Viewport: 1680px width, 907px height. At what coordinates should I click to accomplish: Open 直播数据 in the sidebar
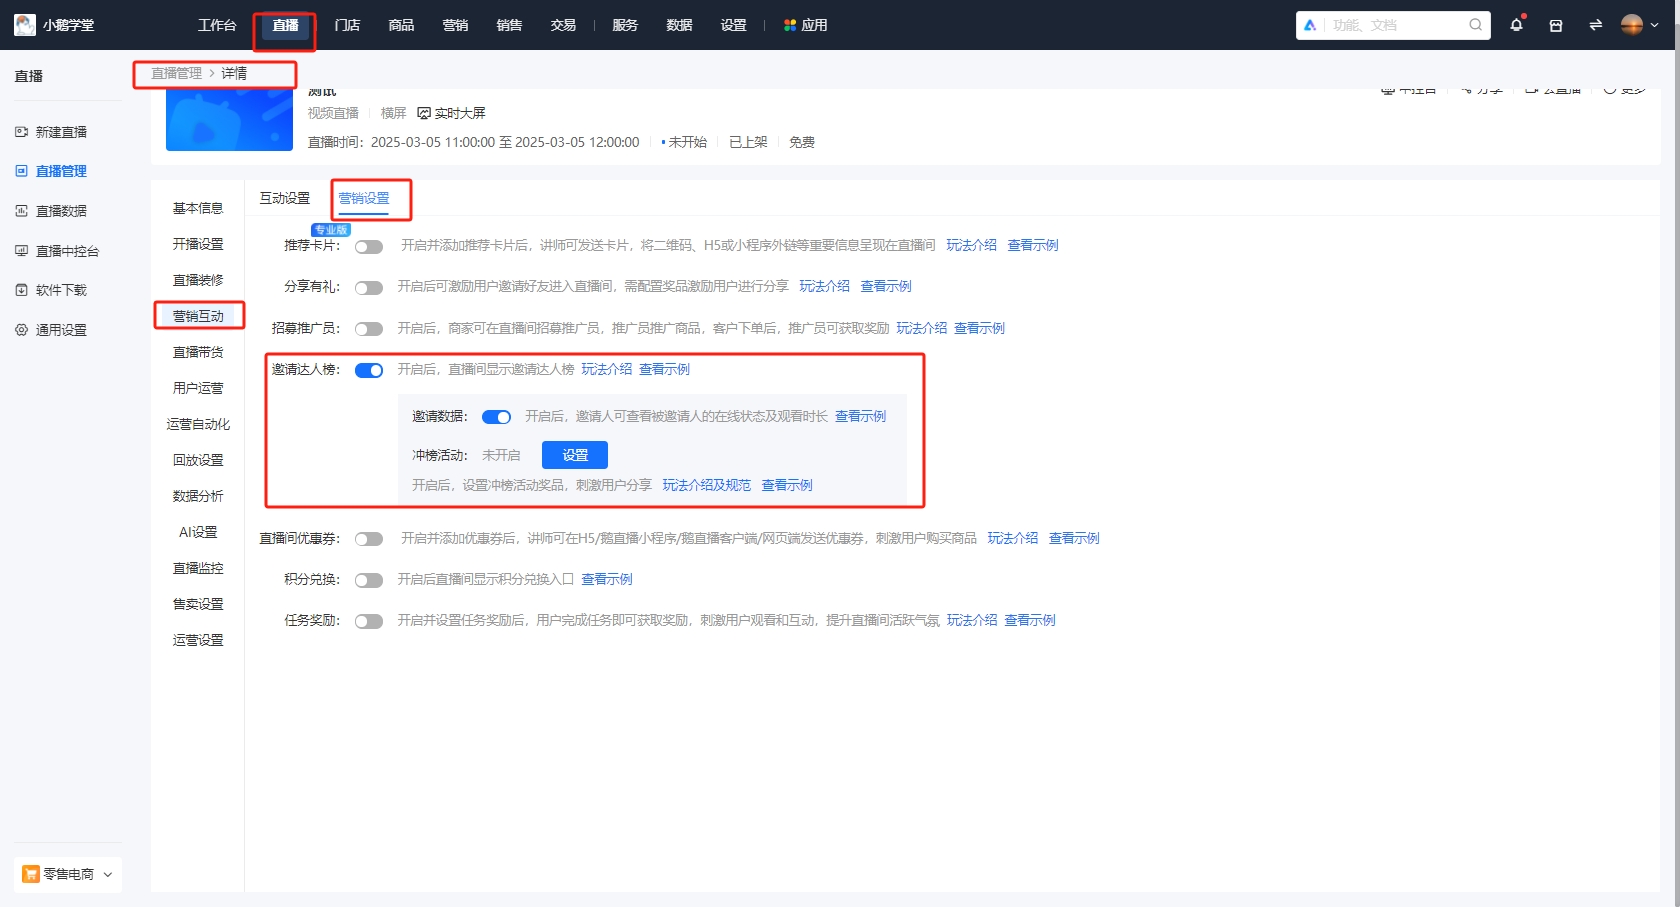click(60, 211)
